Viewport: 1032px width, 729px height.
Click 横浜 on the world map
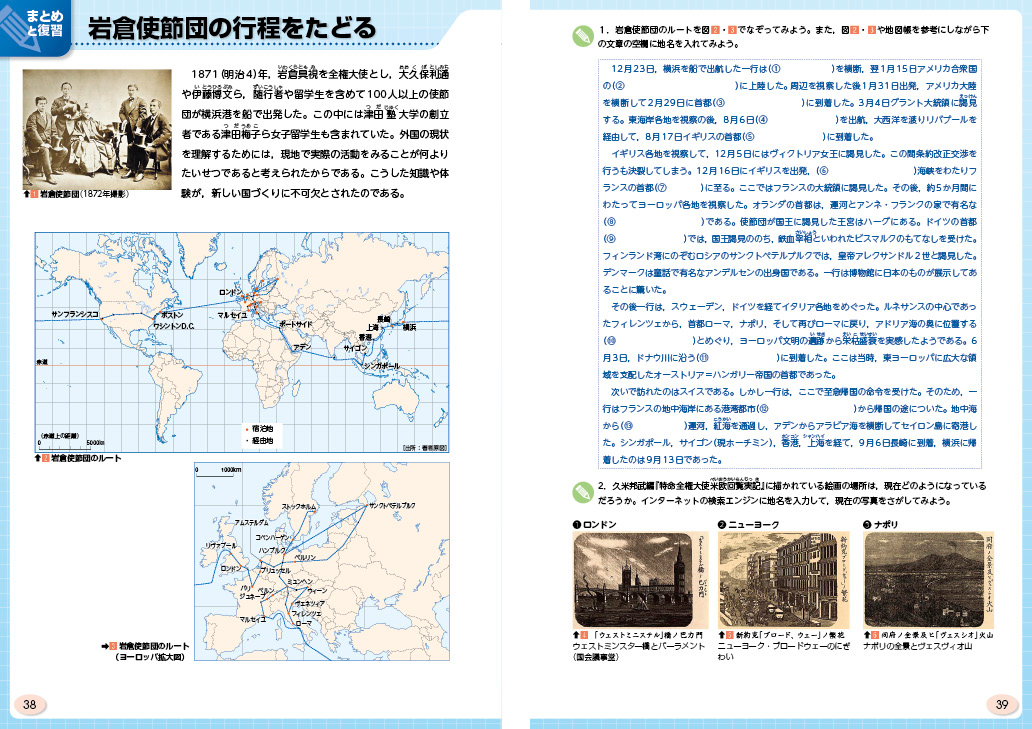(409, 327)
